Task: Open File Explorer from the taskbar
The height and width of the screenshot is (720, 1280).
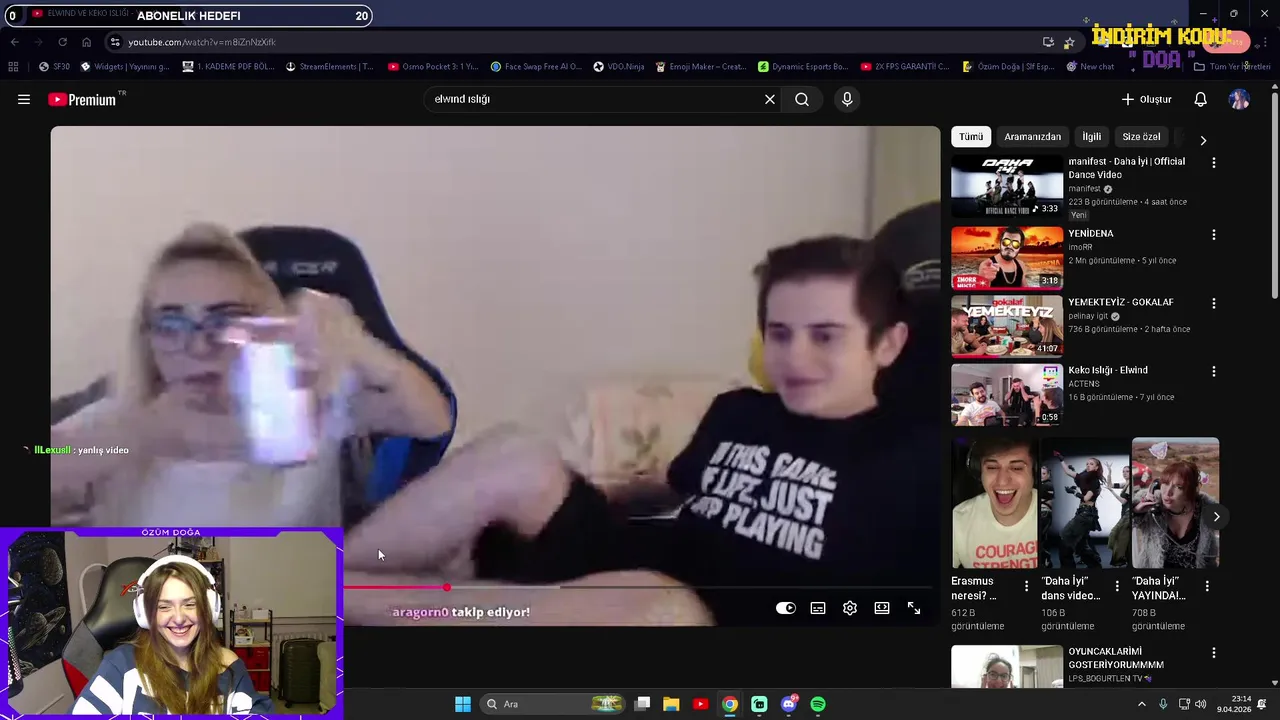Action: [671, 704]
